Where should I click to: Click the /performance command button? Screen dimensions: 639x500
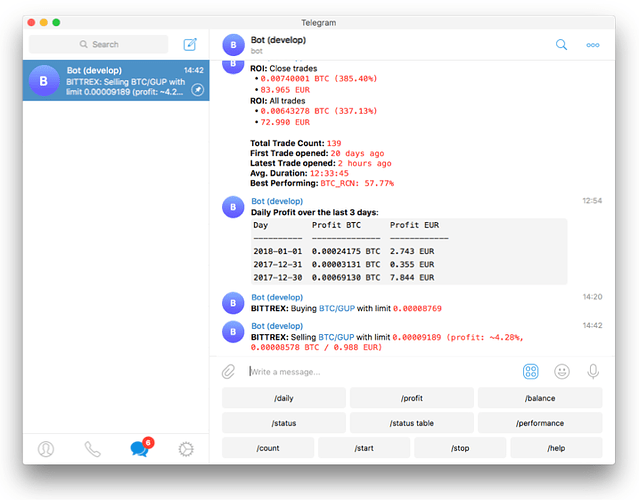540,423
